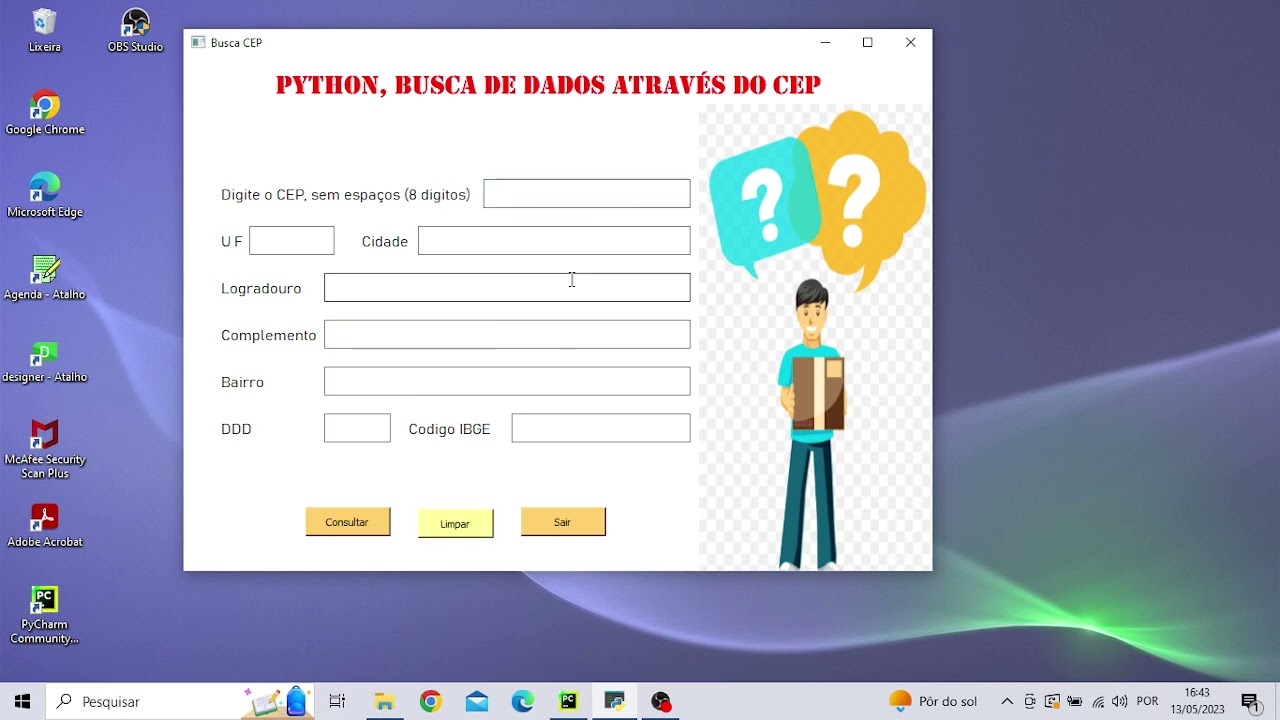The width and height of the screenshot is (1280, 720).
Task: Click the battery tray icon
Action: point(1075,701)
